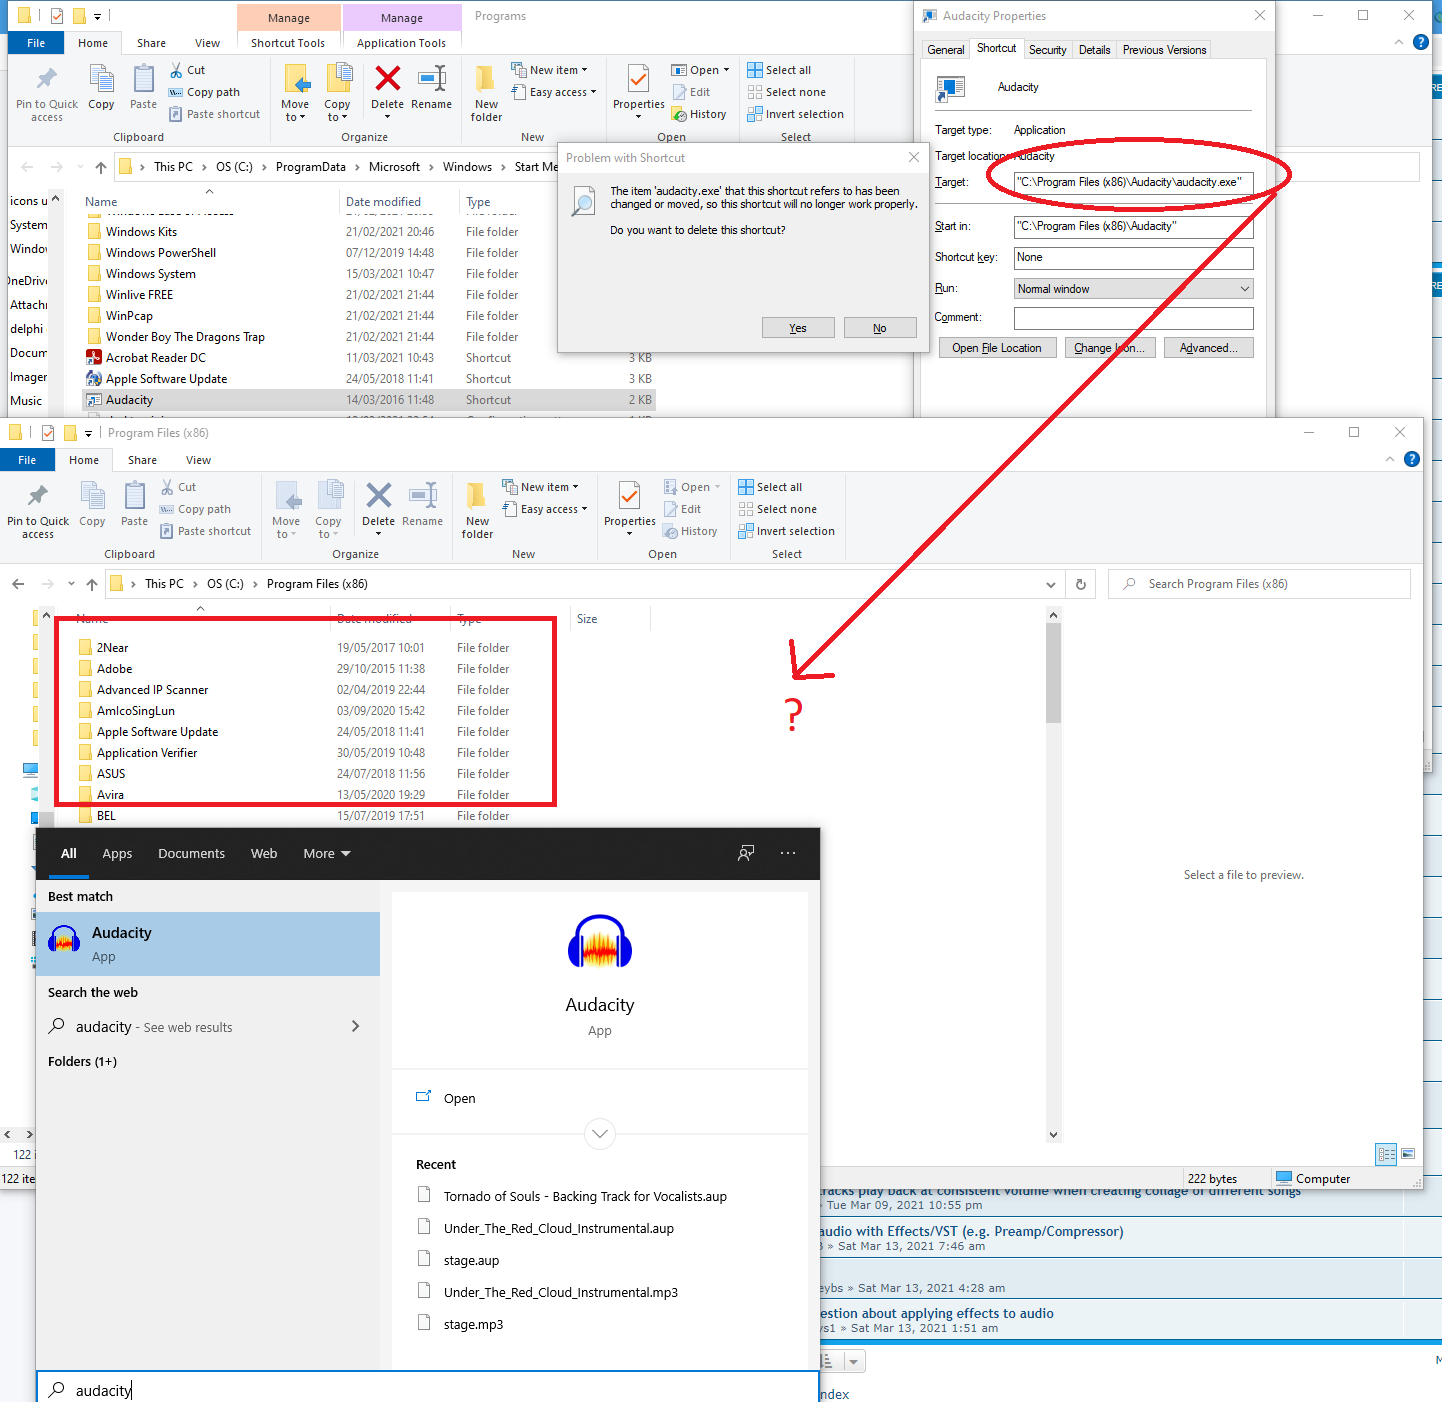Click Rename in the Programs window ribbon

coord(431,87)
